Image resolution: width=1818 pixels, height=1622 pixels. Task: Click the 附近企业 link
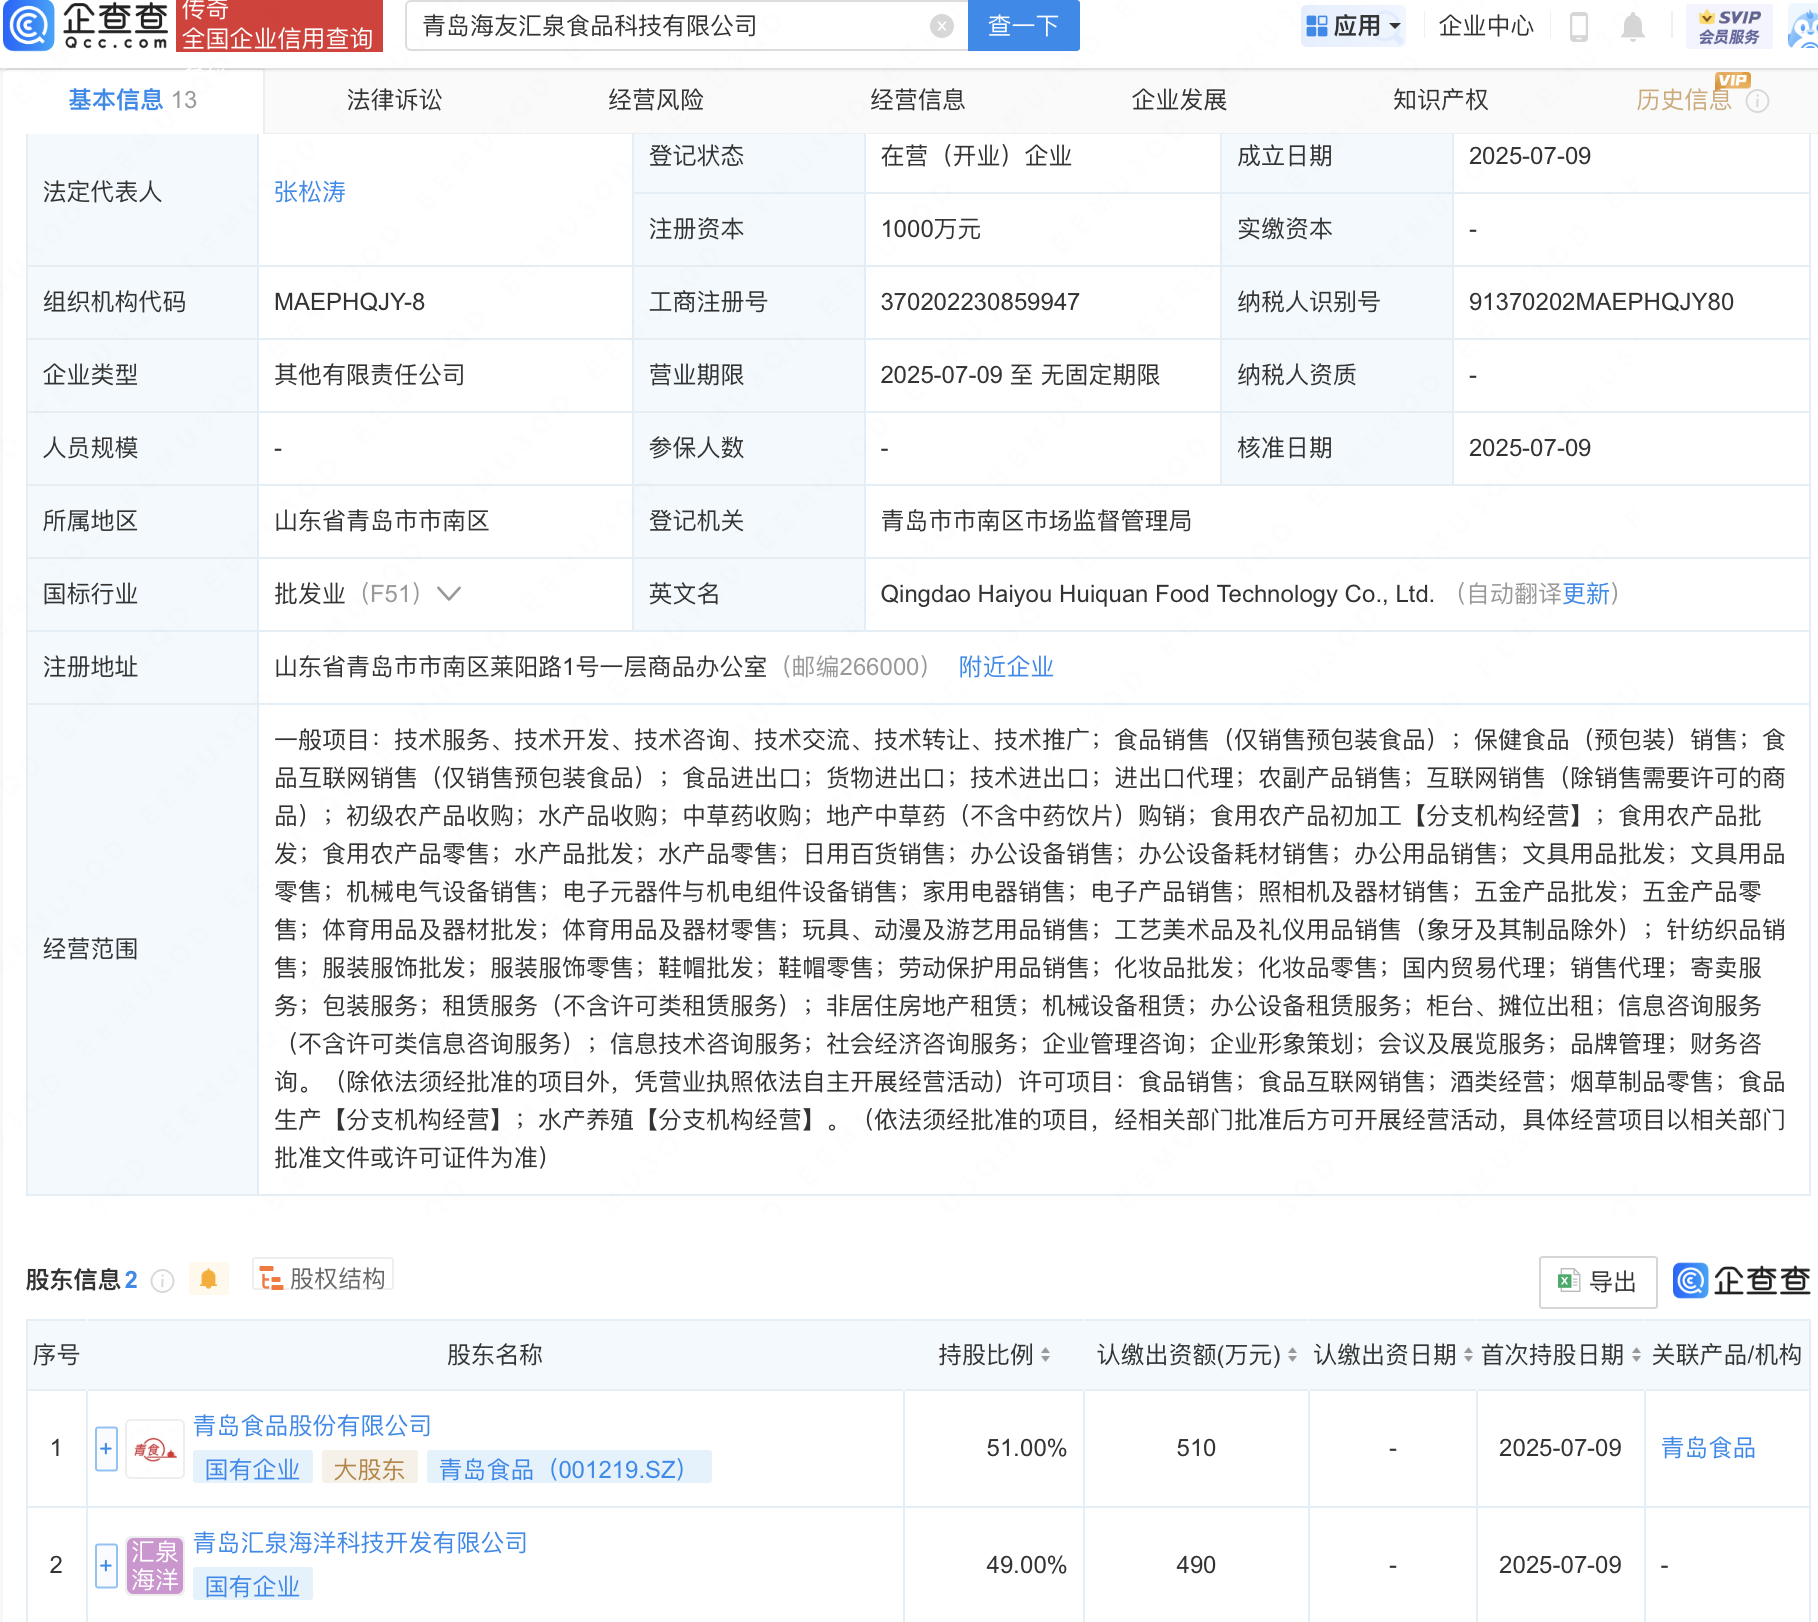(1006, 667)
